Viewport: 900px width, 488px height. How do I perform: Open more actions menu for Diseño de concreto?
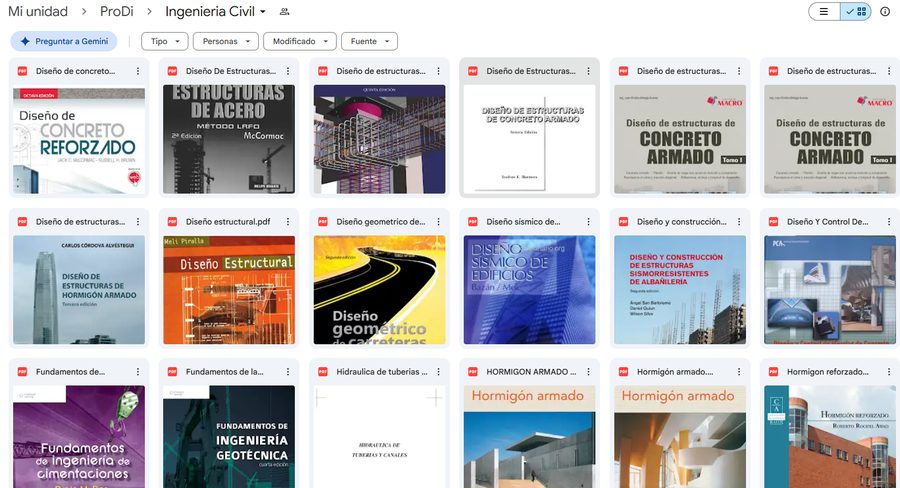click(138, 71)
